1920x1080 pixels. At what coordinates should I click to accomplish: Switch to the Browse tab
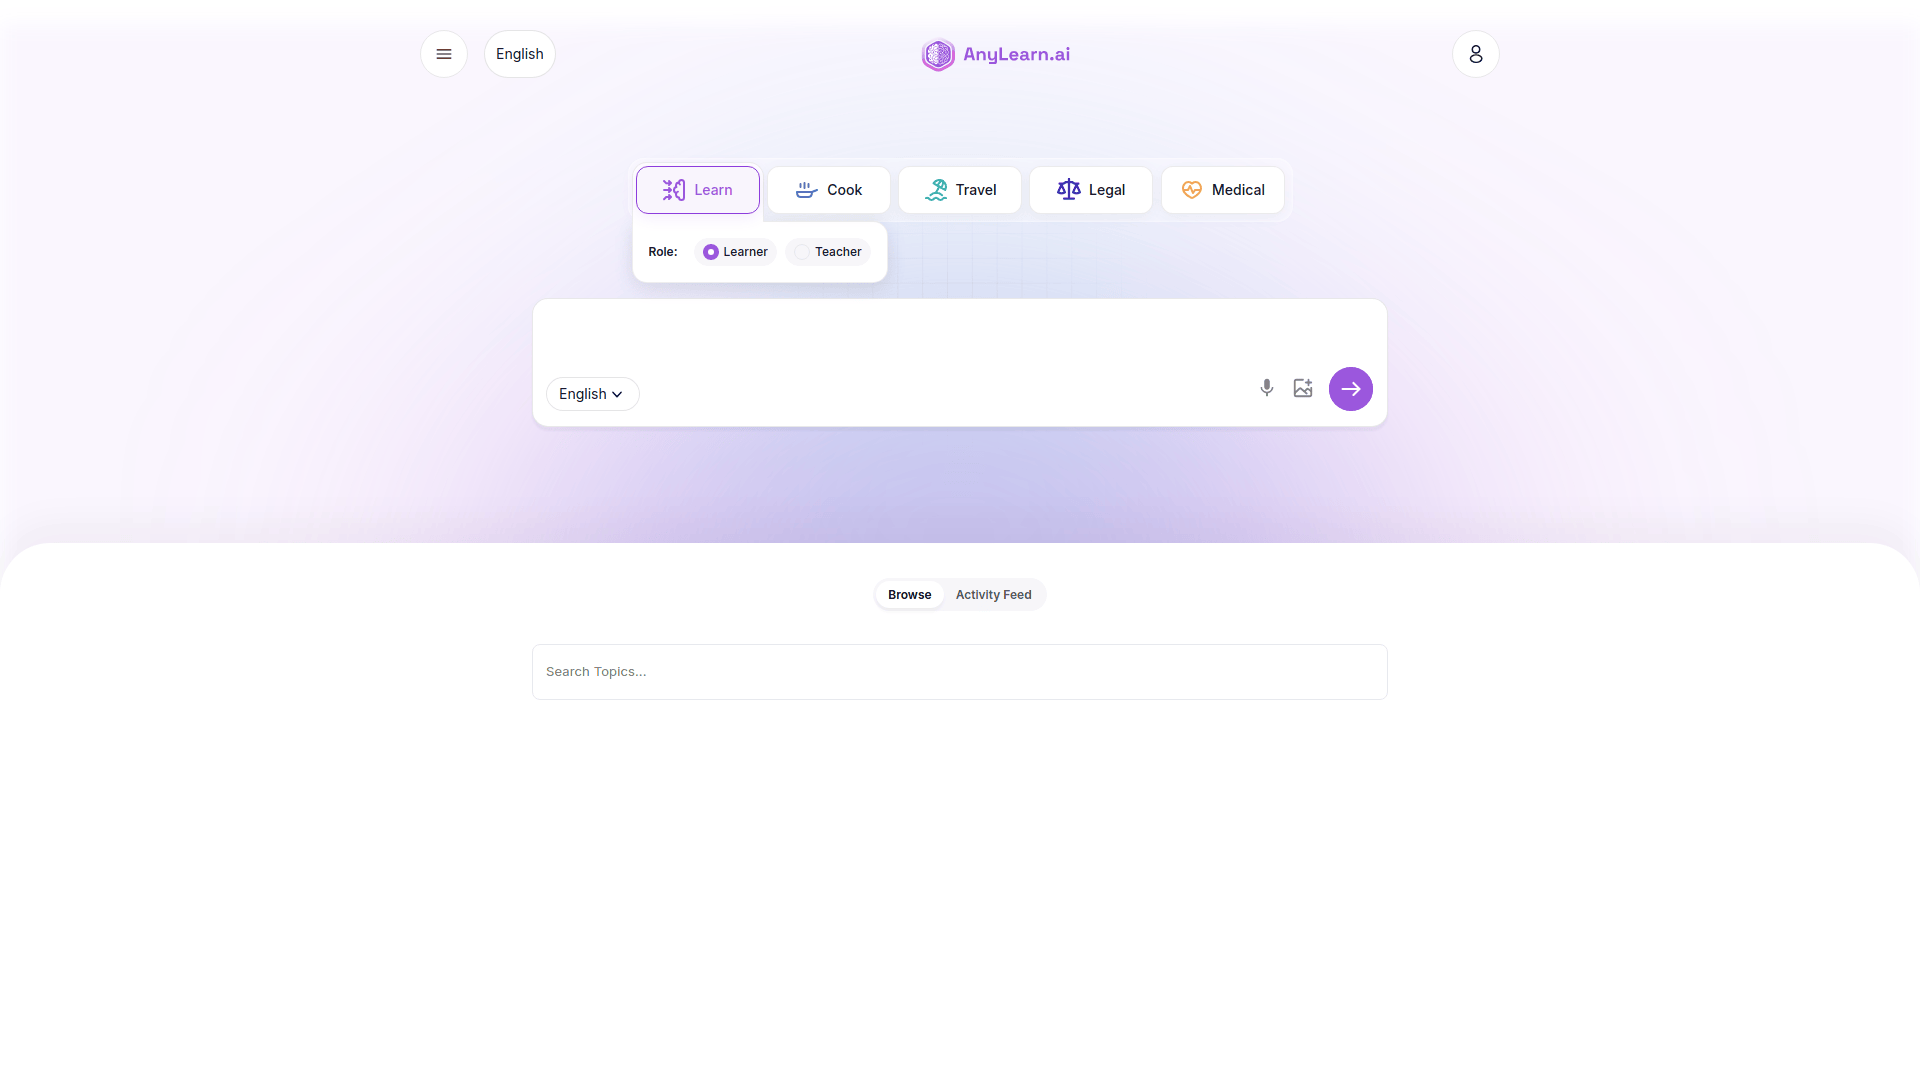coord(909,593)
